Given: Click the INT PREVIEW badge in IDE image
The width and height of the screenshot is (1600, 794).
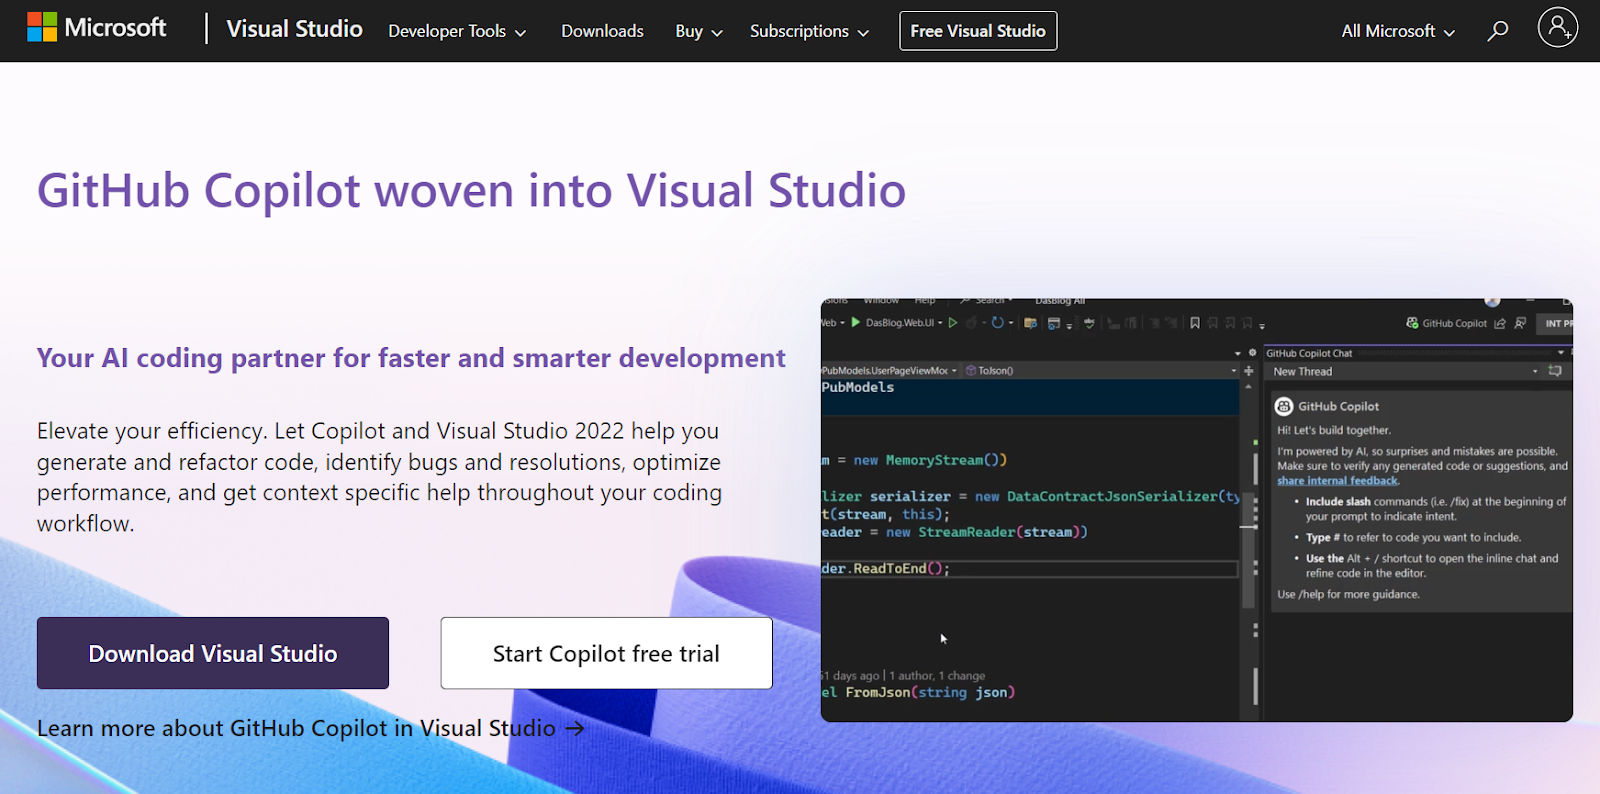Looking at the screenshot, I should pyautogui.click(x=1555, y=323).
